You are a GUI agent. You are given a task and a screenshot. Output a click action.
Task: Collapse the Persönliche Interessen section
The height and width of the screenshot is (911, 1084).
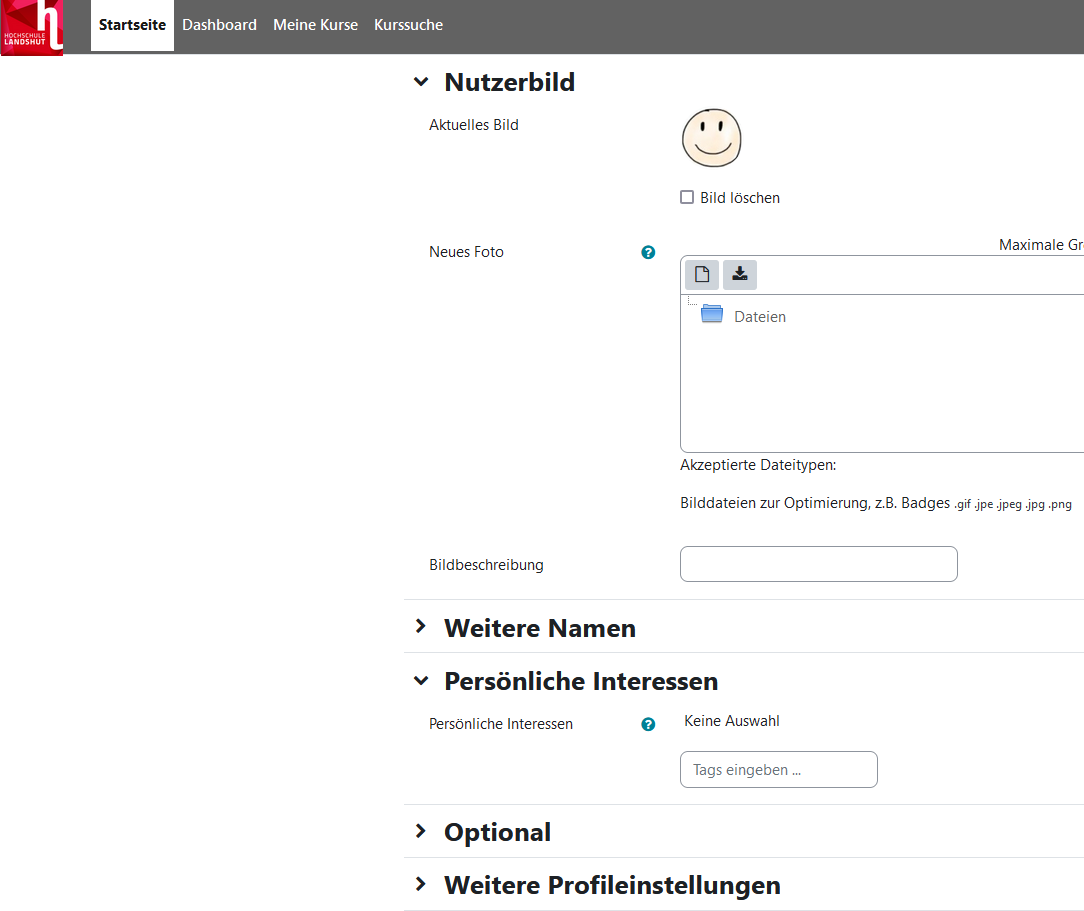[x=421, y=681]
